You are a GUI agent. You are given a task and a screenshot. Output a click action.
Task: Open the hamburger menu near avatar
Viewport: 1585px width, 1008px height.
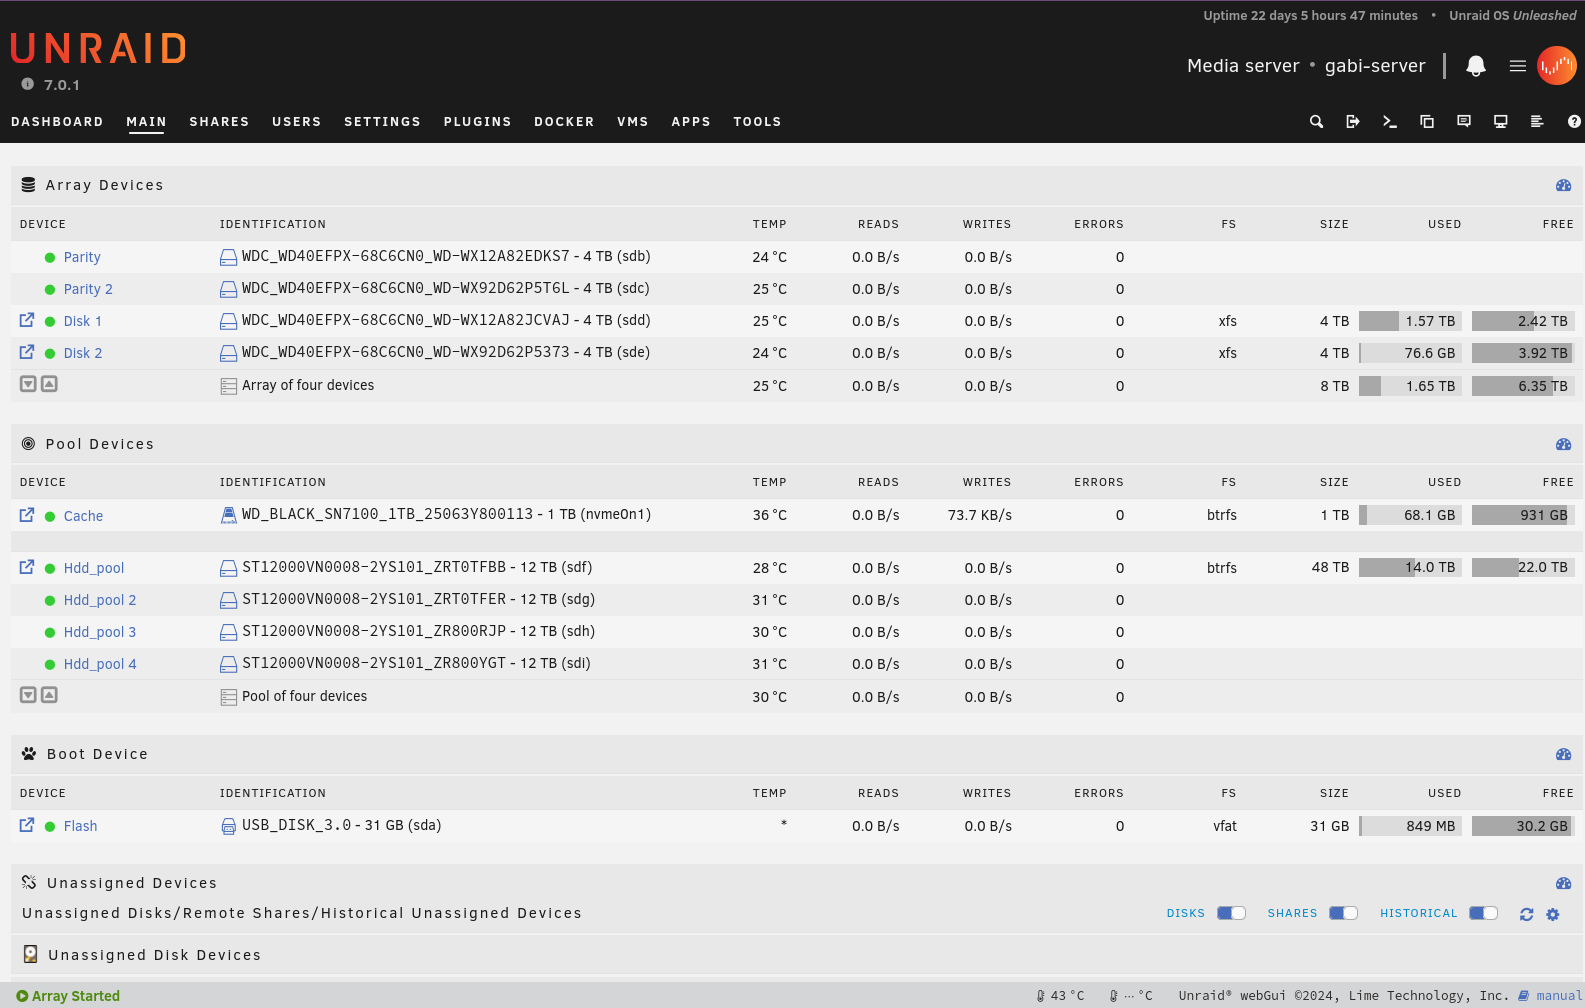tap(1517, 66)
